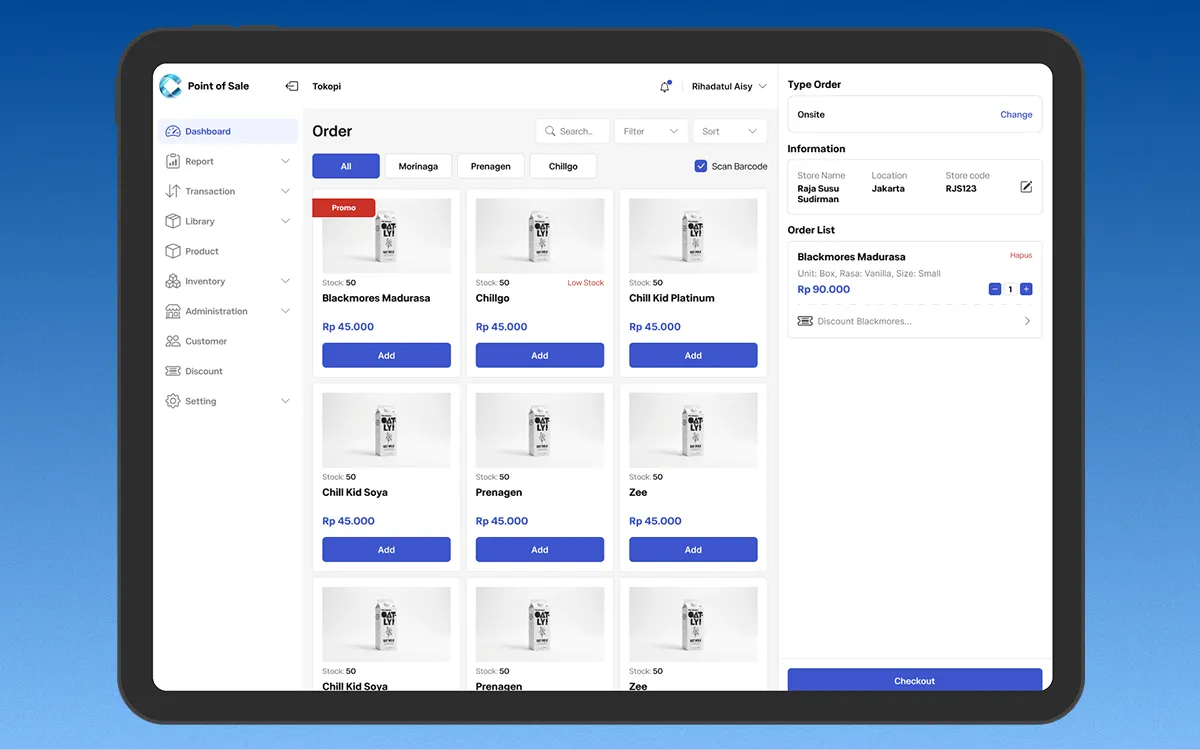Open the Sort dropdown
Image resolution: width=1200 pixels, height=750 pixels.
click(x=730, y=131)
